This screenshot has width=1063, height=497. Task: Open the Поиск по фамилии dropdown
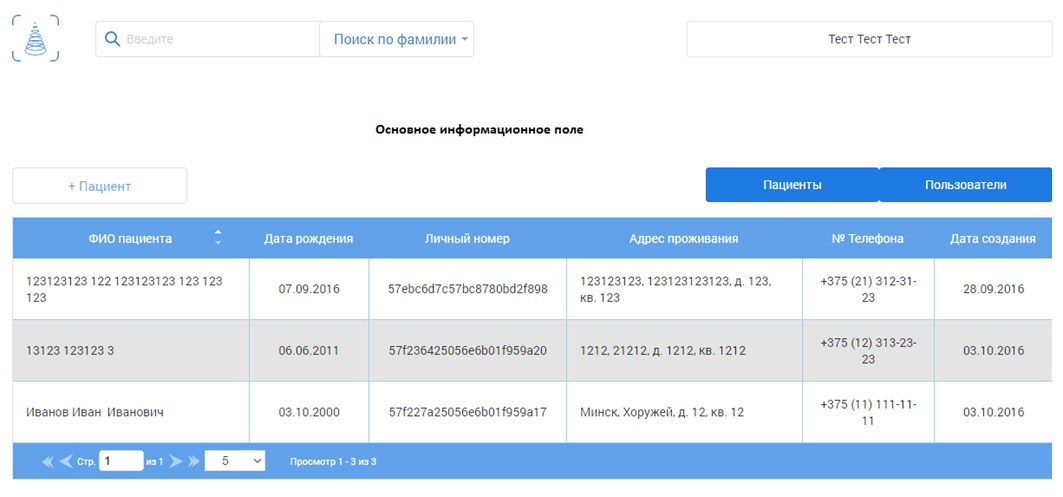(x=397, y=39)
